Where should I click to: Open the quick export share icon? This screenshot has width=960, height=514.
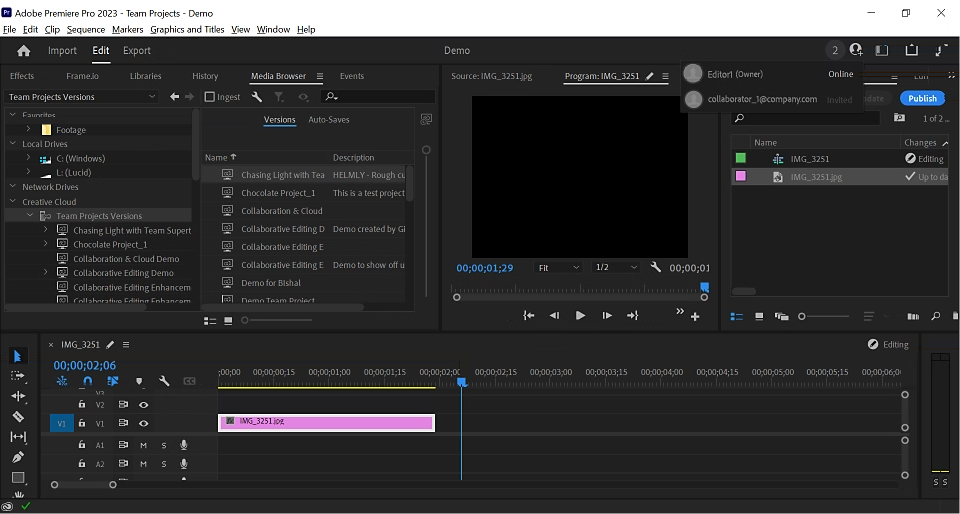click(x=912, y=50)
